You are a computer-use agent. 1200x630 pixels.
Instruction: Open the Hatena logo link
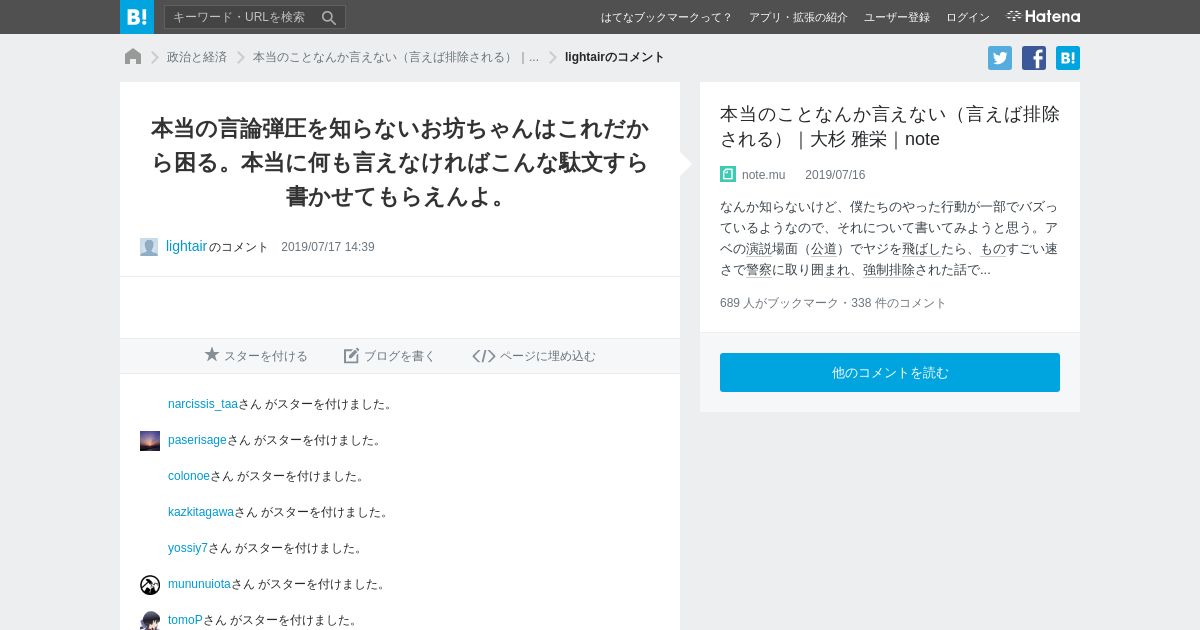[1043, 16]
